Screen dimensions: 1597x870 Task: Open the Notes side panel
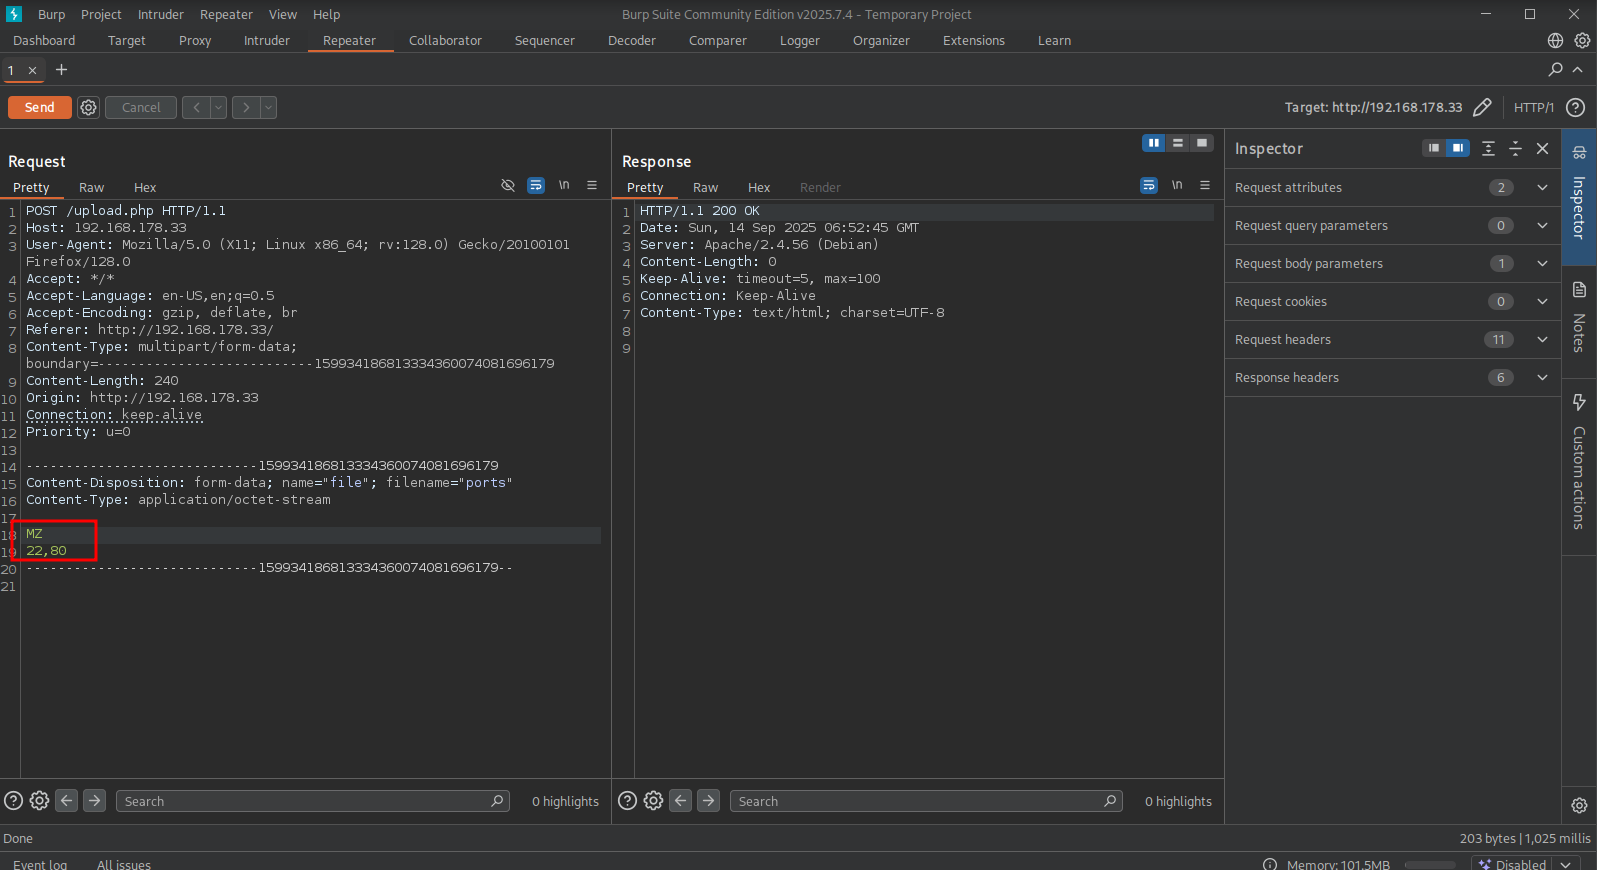[1579, 320]
